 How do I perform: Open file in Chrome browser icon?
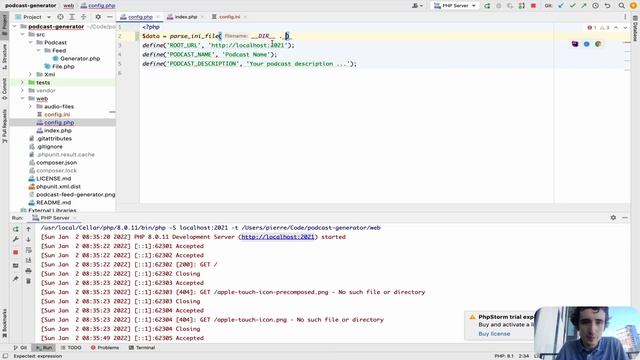click(598, 44)
